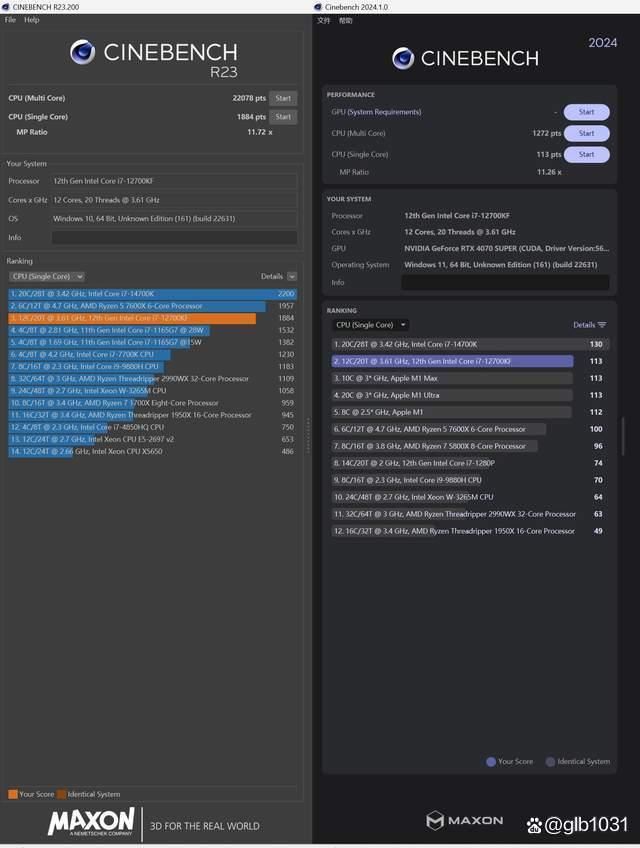
Task: Click Info input field in Cinebench 2024
Action: (505, 282)
